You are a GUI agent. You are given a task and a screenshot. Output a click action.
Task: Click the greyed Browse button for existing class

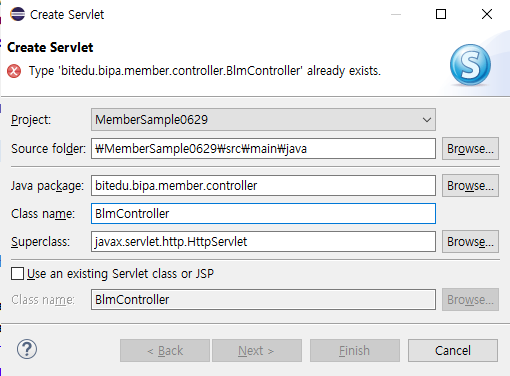[470, 300]
